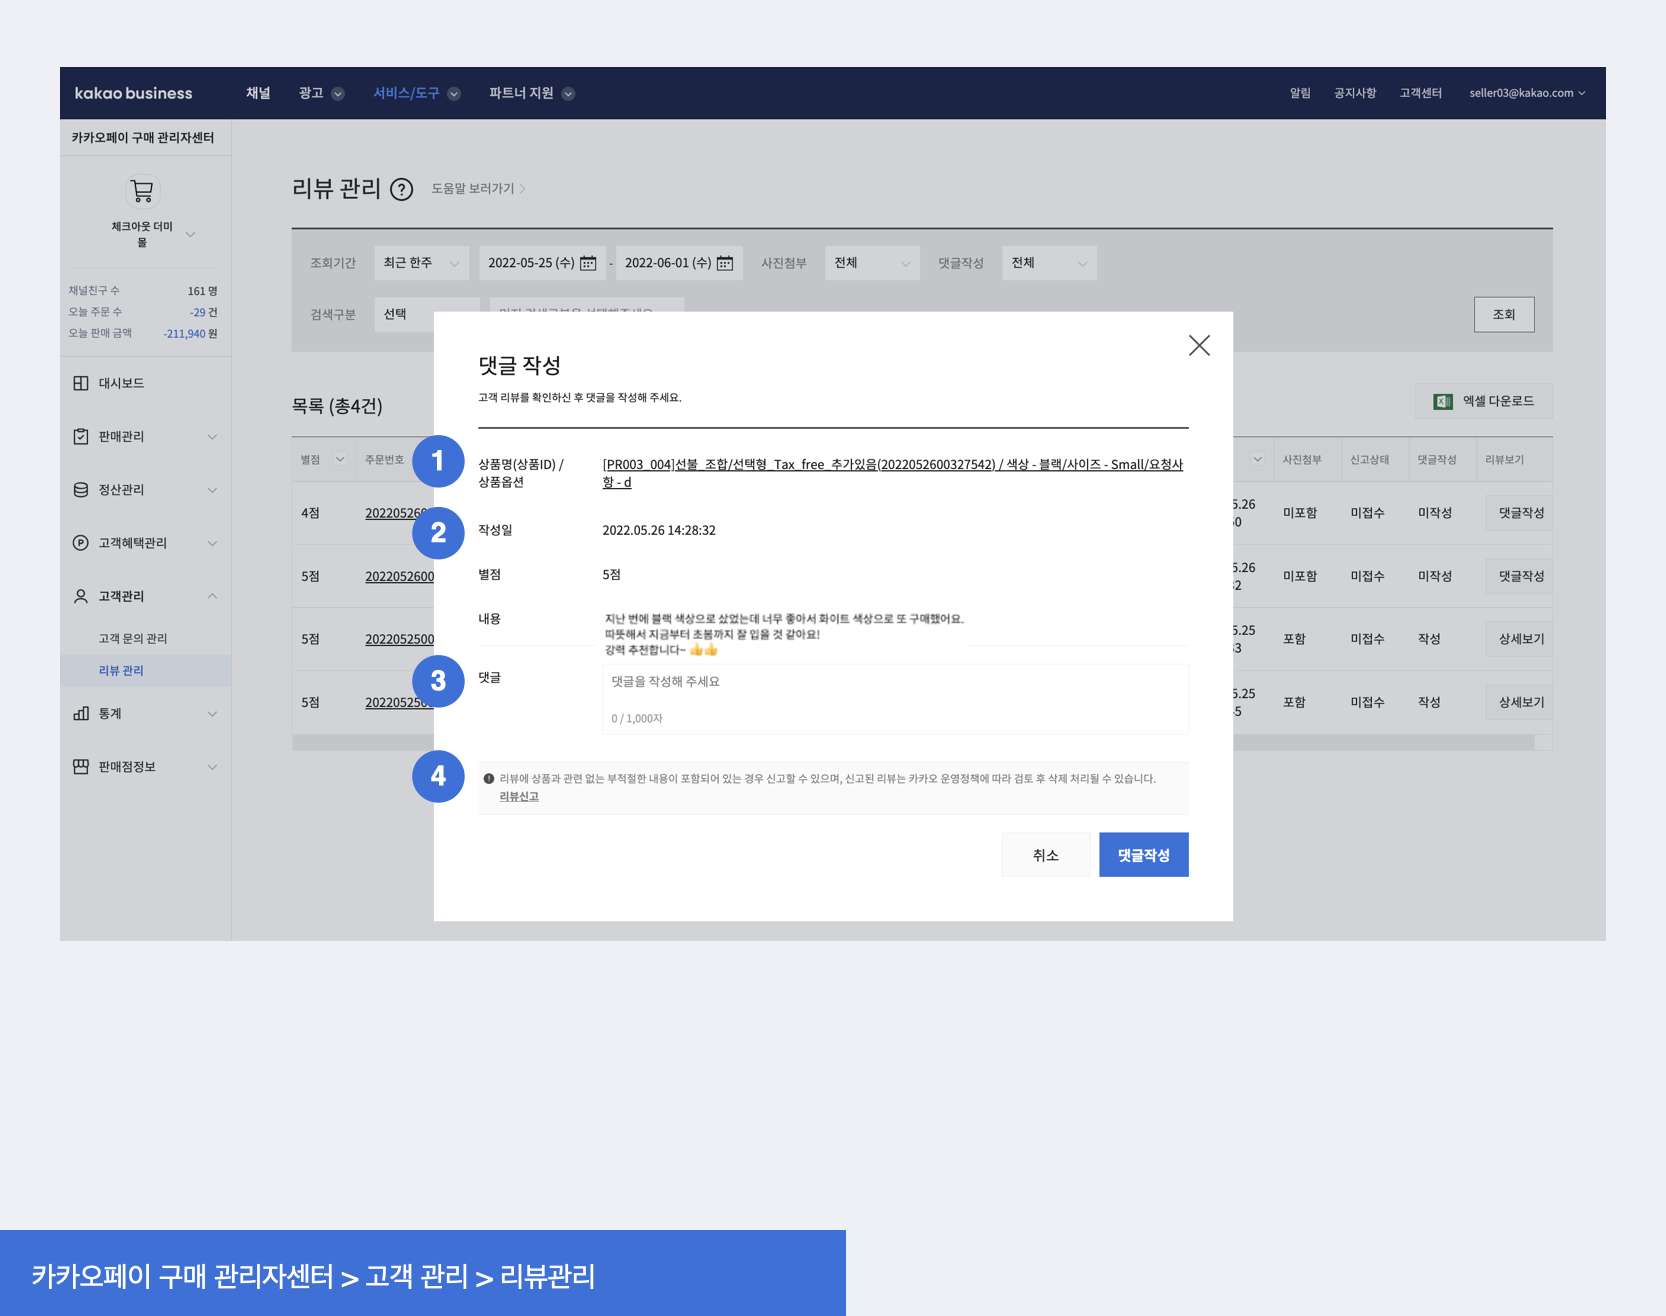The height and width of the screenshot is (1316, 1666).
Task: Open the 검색구분 선택 dropdown
Action: tap(426, 314)
